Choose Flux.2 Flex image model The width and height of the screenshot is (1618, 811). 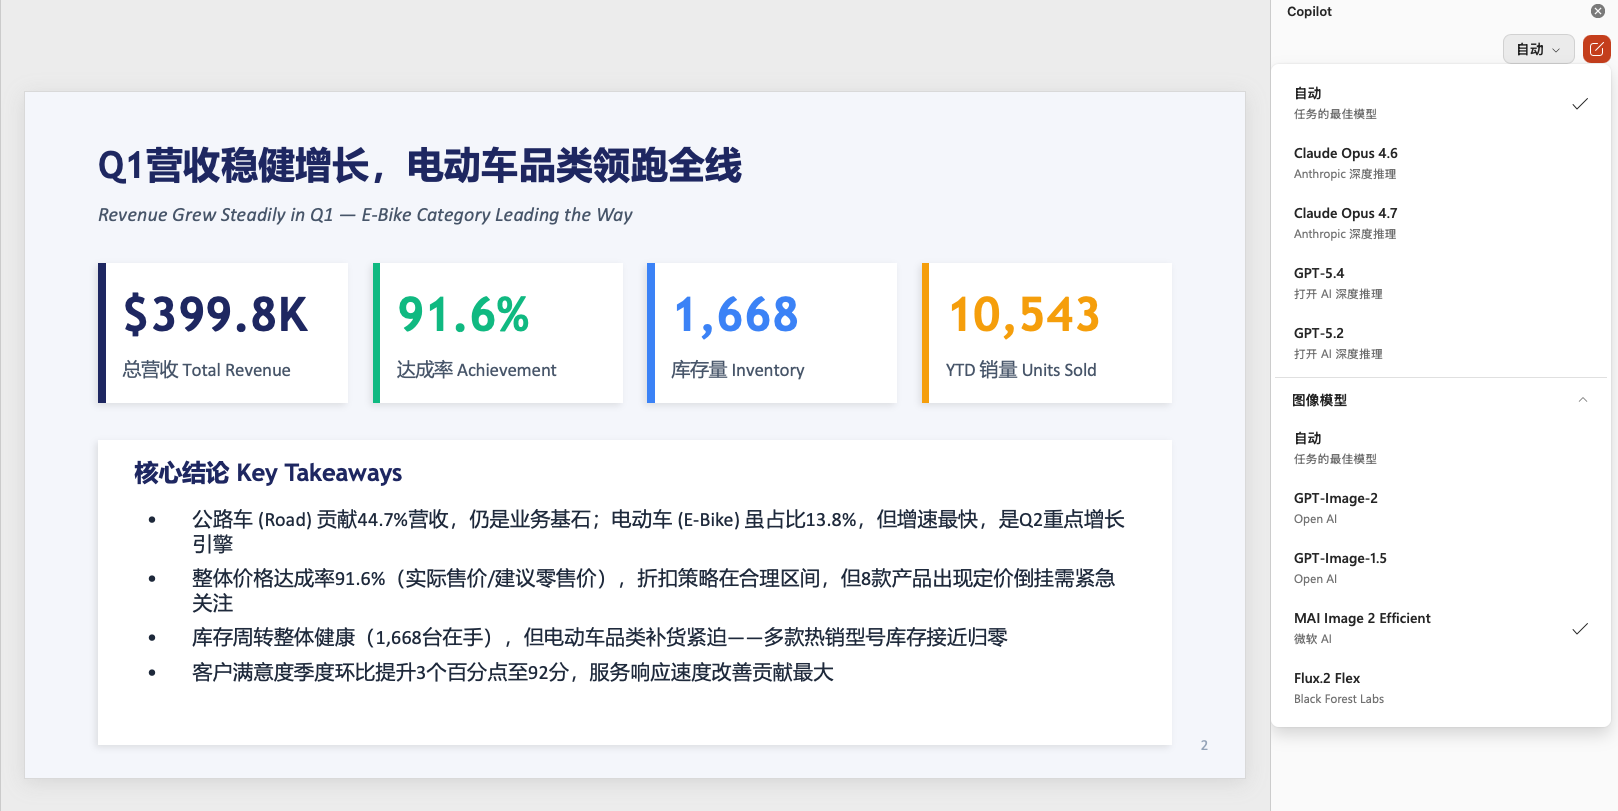1440,688
